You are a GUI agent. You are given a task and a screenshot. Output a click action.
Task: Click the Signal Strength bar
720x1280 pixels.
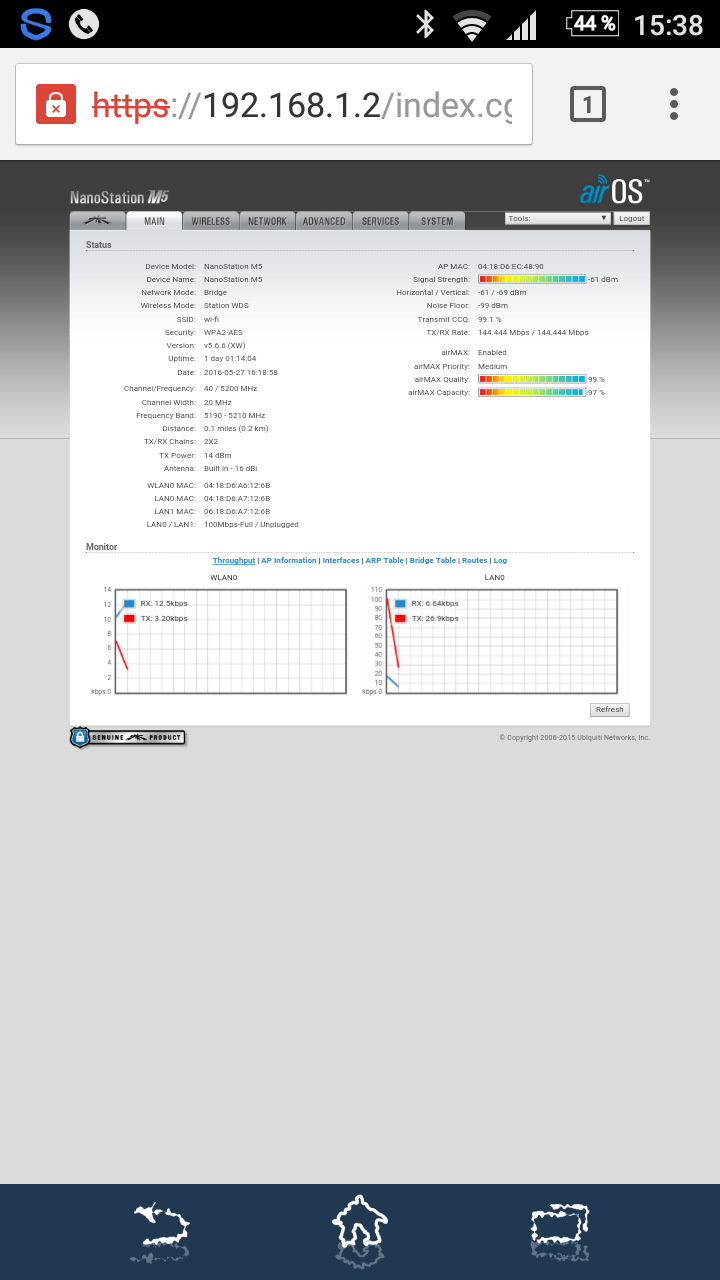click(x=532, y=280)
